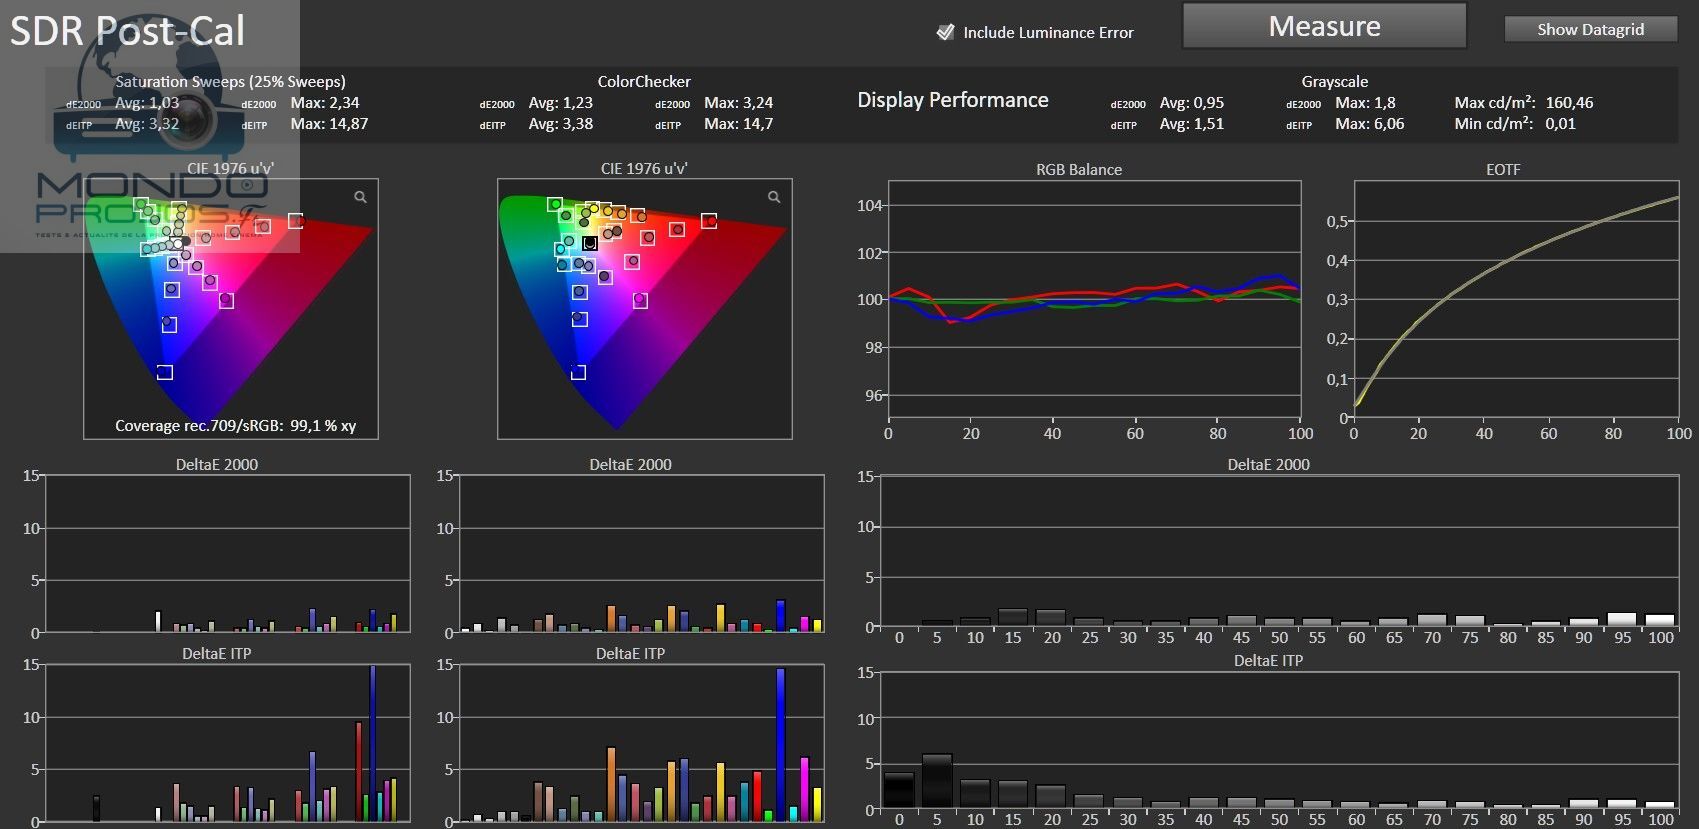The image size is (1699, 829).
Task: Open the datagrid with Show Datagrid
Action: pyautogui.click(x=1590, y=30)
